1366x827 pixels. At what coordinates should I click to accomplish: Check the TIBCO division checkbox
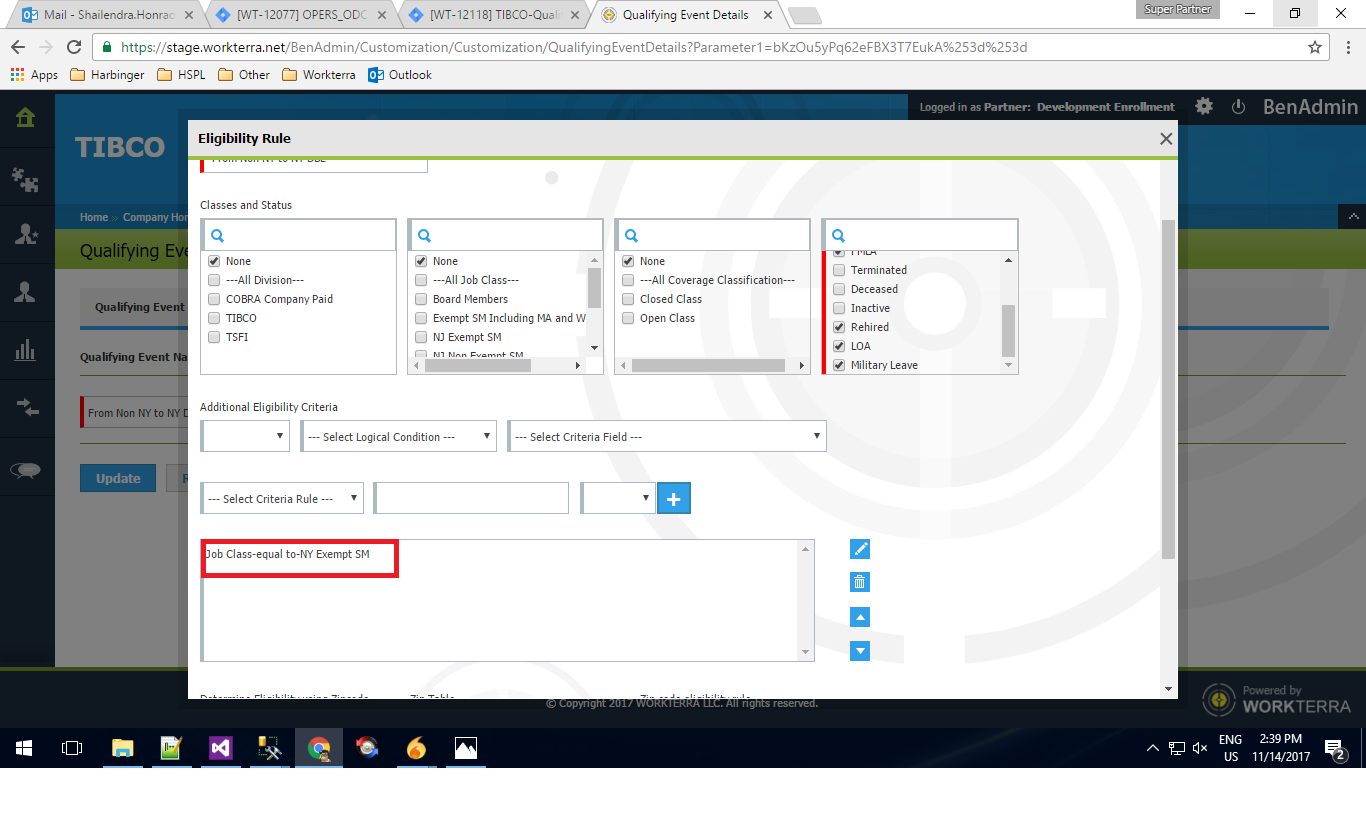coord(214,318)
